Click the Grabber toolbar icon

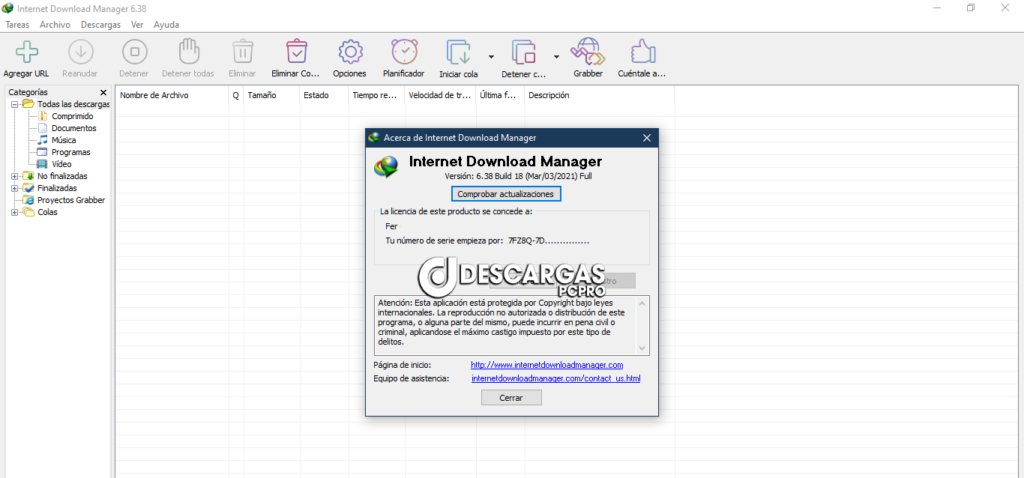(x=587, y=52)
